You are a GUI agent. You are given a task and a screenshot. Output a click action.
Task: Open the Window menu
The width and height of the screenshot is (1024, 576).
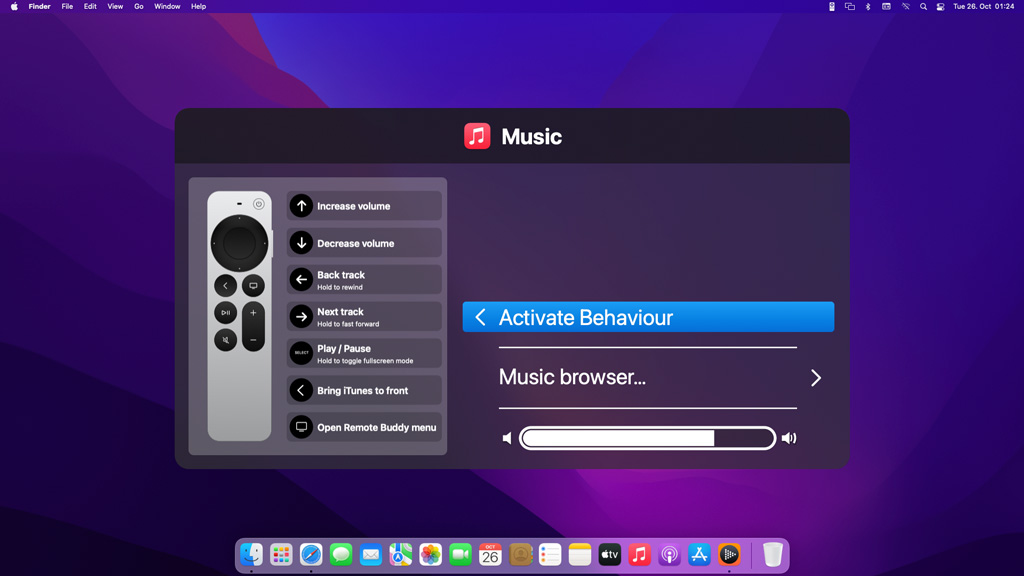pos(167,7)
